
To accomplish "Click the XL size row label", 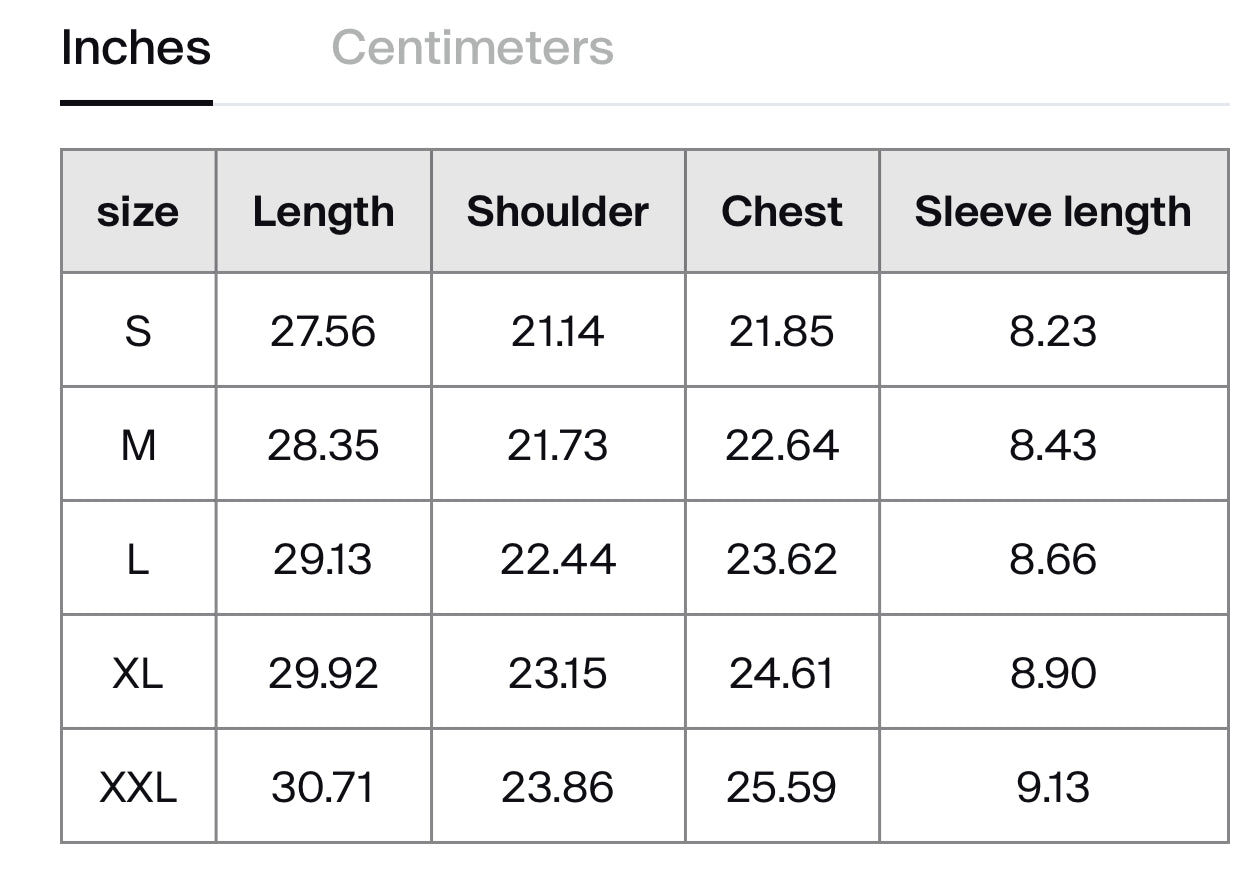I will (x=138, y=673).
